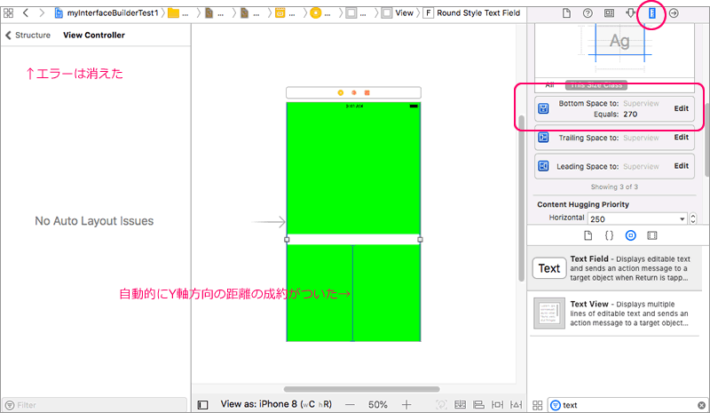The width and height of the screenshot is (710, 413).
Task: Open the File inspector
Action: click(566, 13)
